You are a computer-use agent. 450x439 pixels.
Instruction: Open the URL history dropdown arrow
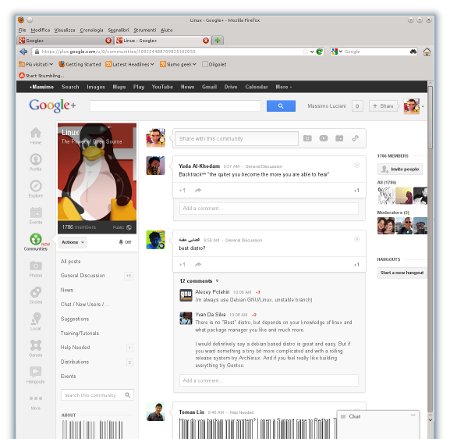[x=312, y=52]
